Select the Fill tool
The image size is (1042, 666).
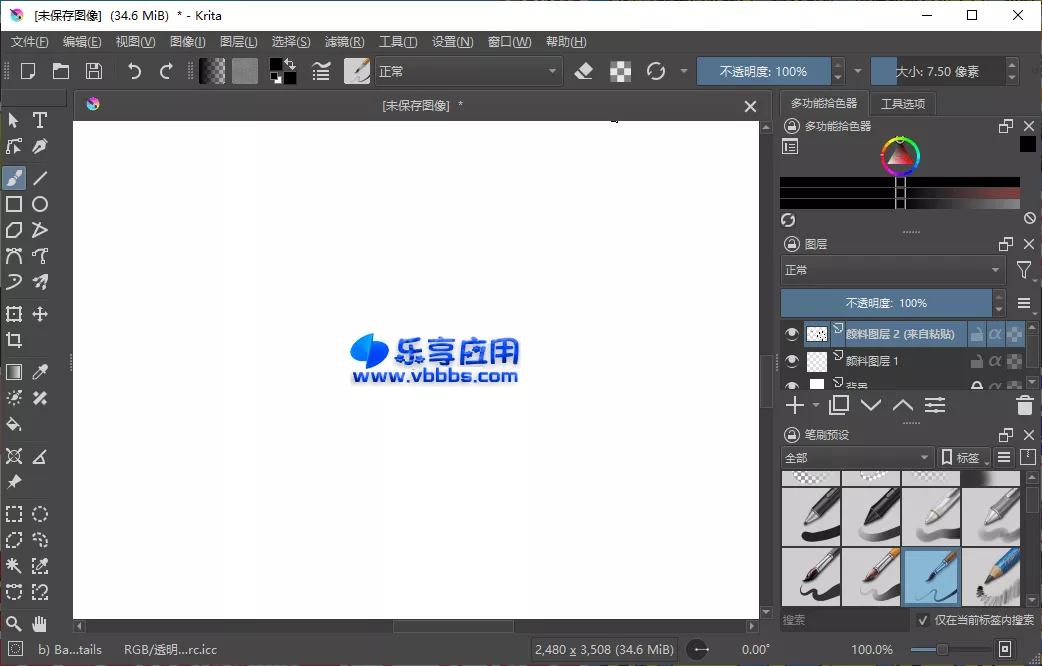(14, 424)
